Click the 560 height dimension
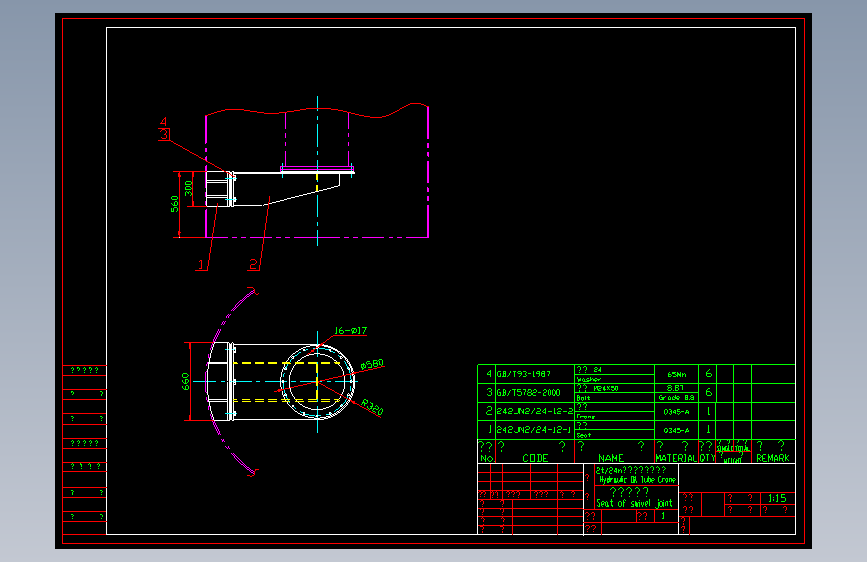Image resolution: width=867 pixels, height=562 pixels. point(175,204)
